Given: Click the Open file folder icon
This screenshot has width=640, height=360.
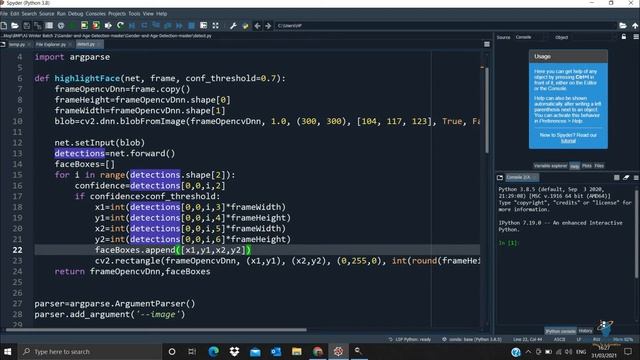Looking at the screenshot, I should [x=15, y=25].
